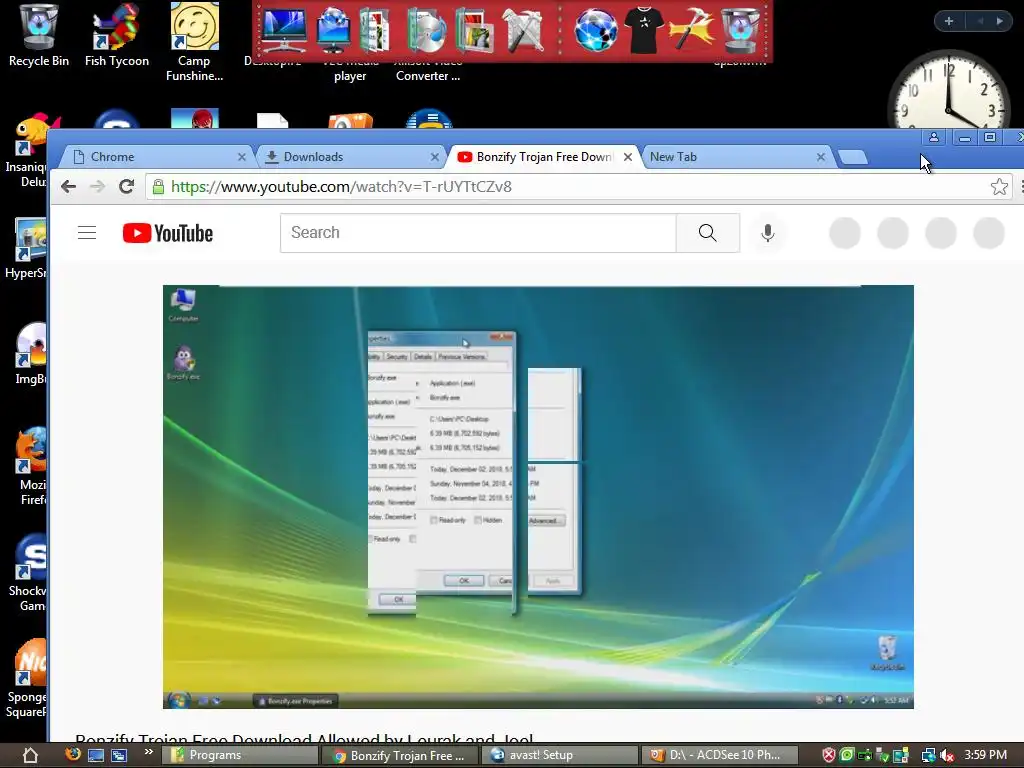Click the plus button on gadget bar
This screenshot has height=768, width=1024.
coord(949,21)
